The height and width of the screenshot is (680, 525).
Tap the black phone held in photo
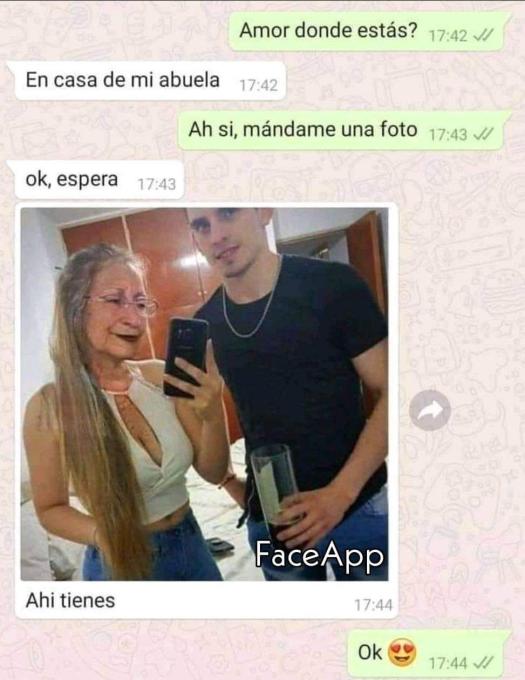click(186, 357)
